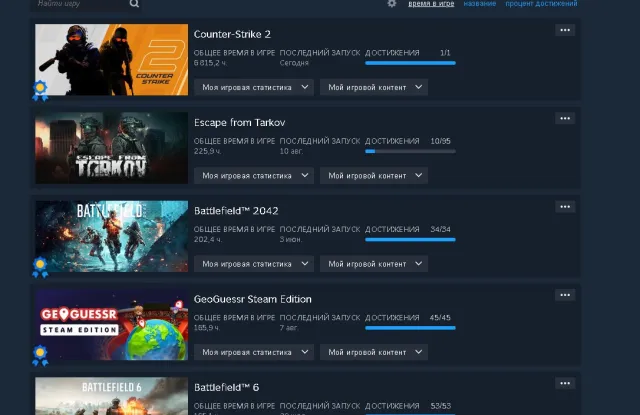The width and height of the screenshot is (640, 415).
Task: Click Counter-Strike 2 last launch 'Сегодня'
Action: click(x=294, y=63)
